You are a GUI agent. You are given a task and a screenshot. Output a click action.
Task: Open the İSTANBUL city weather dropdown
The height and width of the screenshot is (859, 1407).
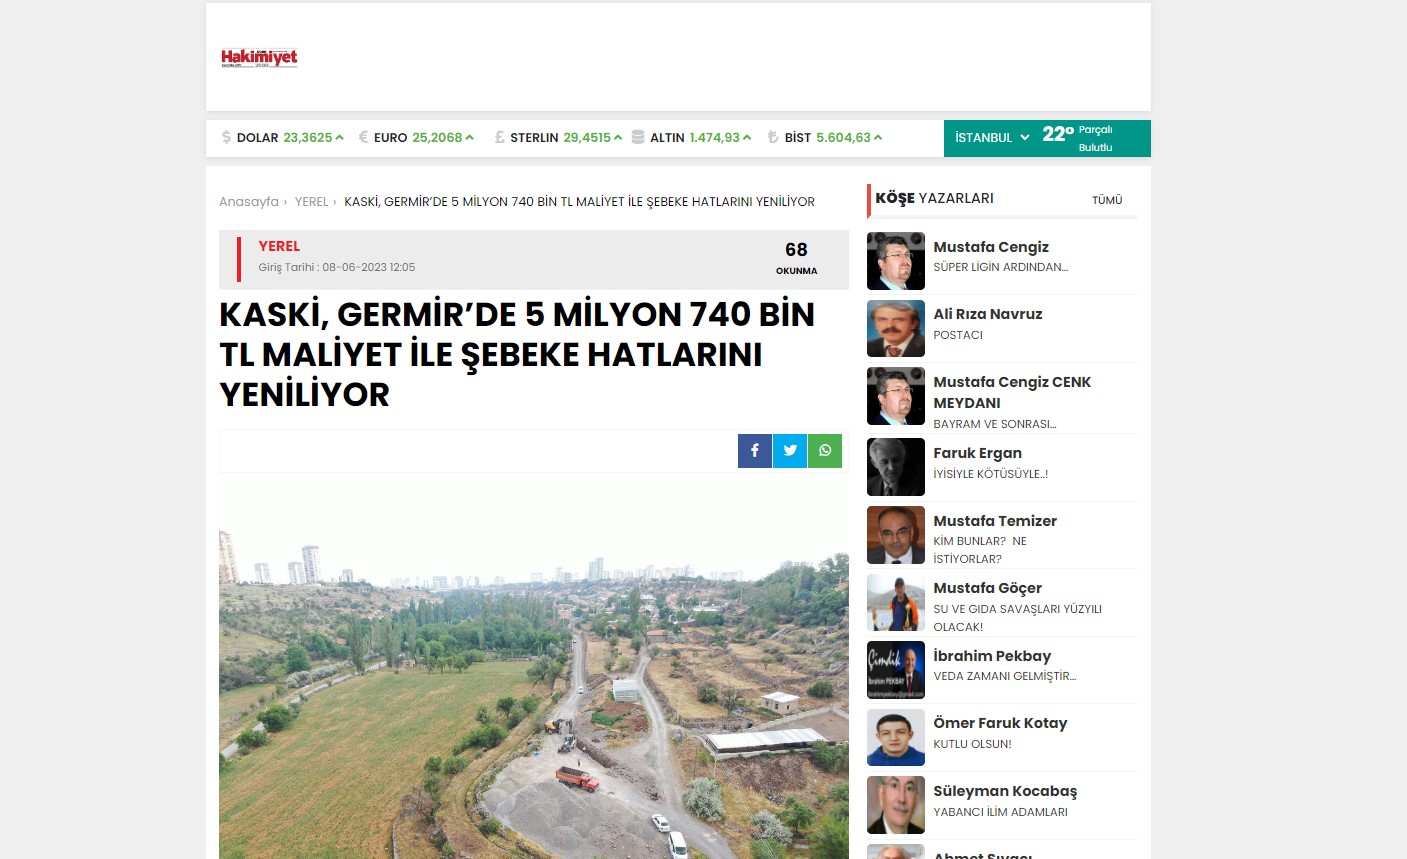click(991, 138)
